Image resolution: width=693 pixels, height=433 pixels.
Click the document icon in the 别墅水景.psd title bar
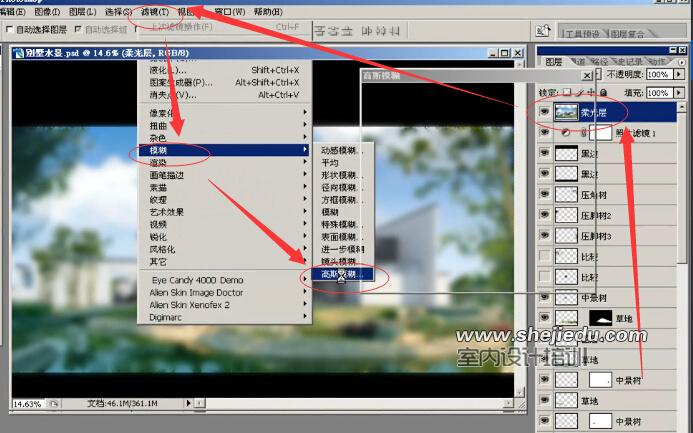point(19,53)
